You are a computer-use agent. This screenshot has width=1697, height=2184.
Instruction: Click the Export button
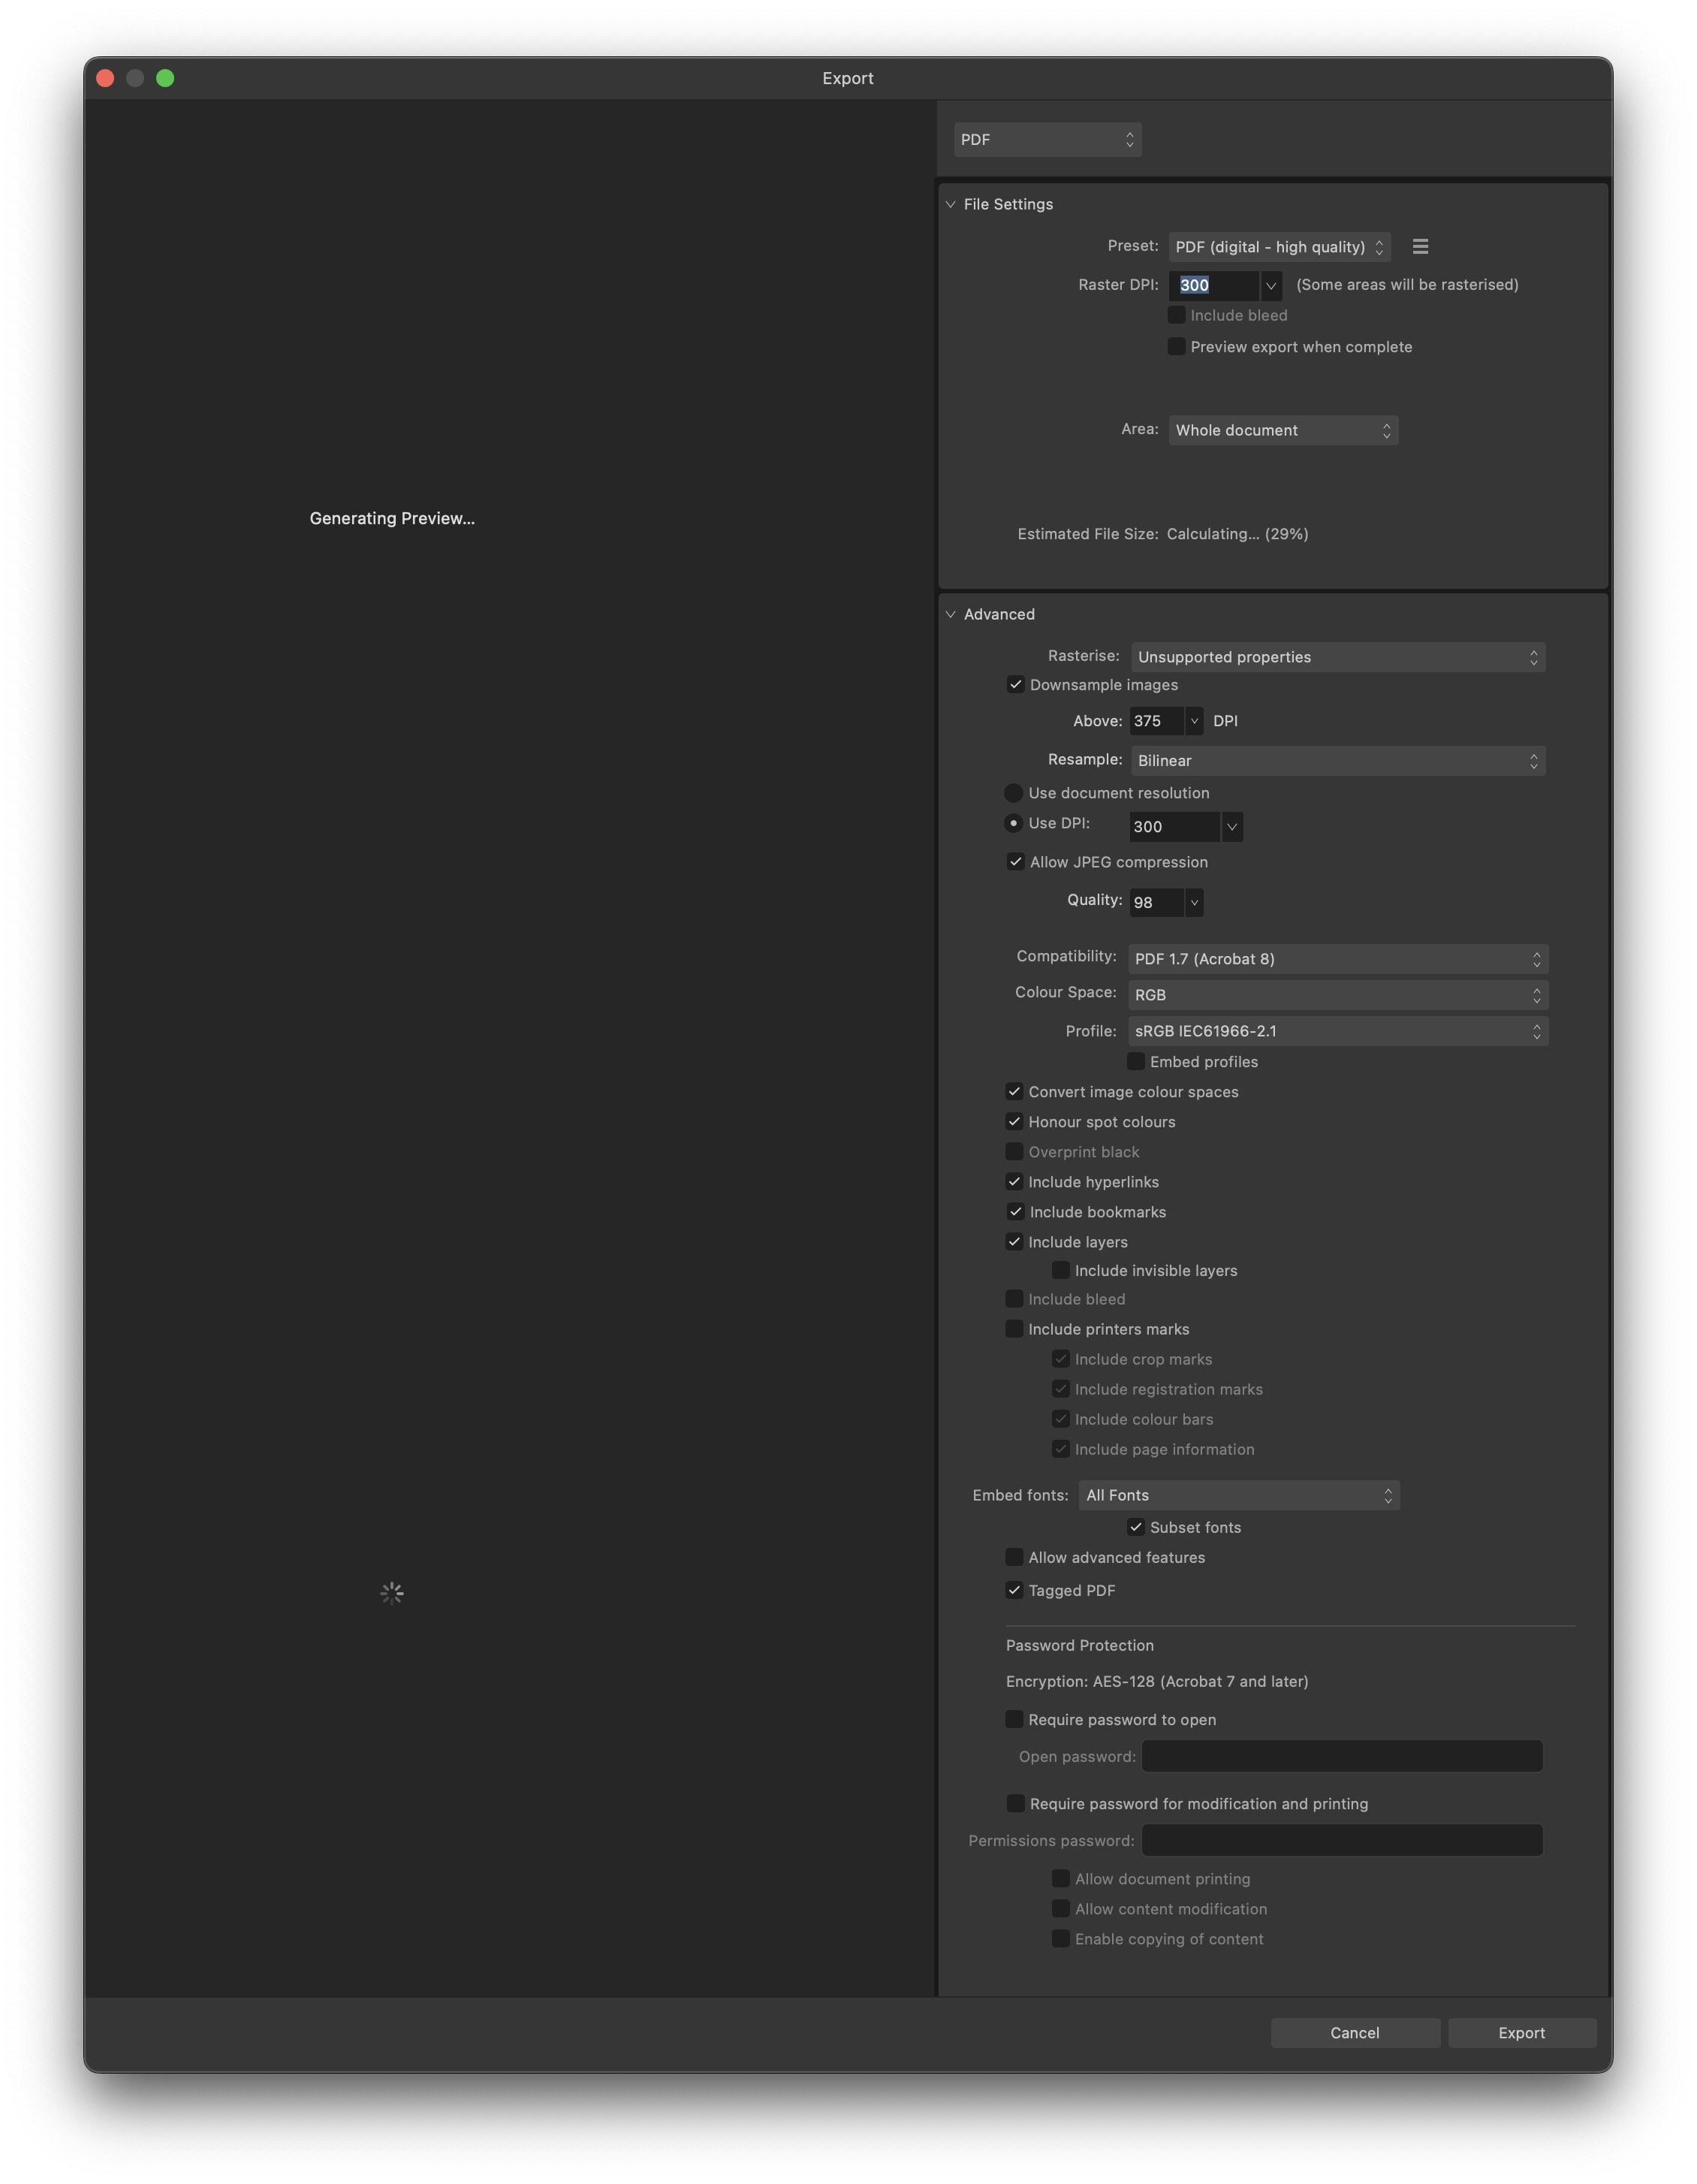(x=1521, y=2033)
